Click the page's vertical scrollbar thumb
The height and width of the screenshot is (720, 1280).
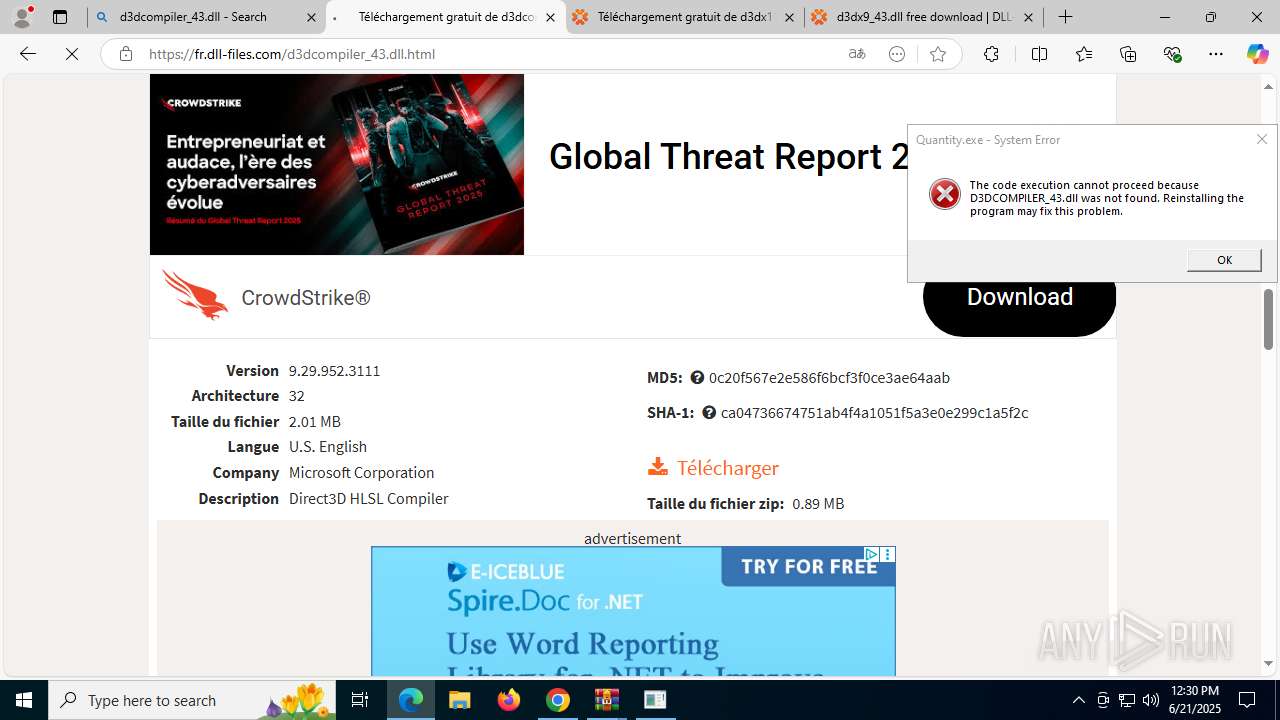[x=1268, y=320]
